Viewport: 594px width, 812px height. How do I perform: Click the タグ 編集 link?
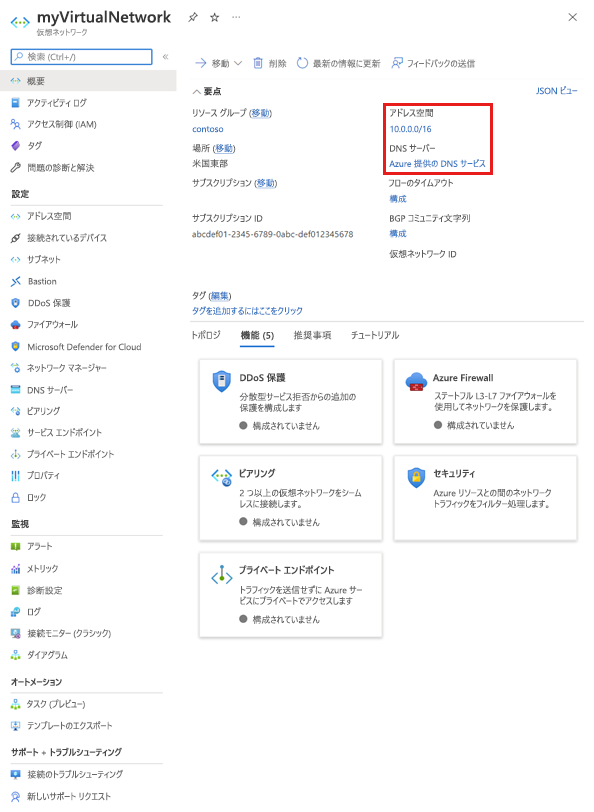point(220,296)
